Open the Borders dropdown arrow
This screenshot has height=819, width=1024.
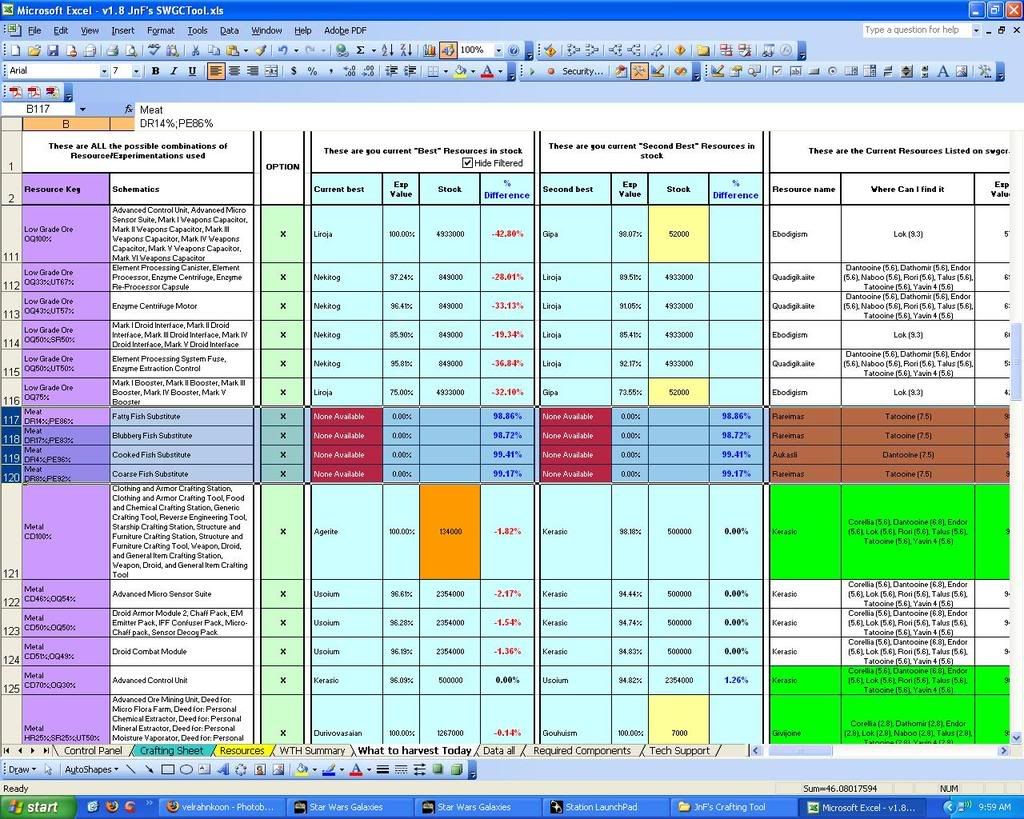445,71
